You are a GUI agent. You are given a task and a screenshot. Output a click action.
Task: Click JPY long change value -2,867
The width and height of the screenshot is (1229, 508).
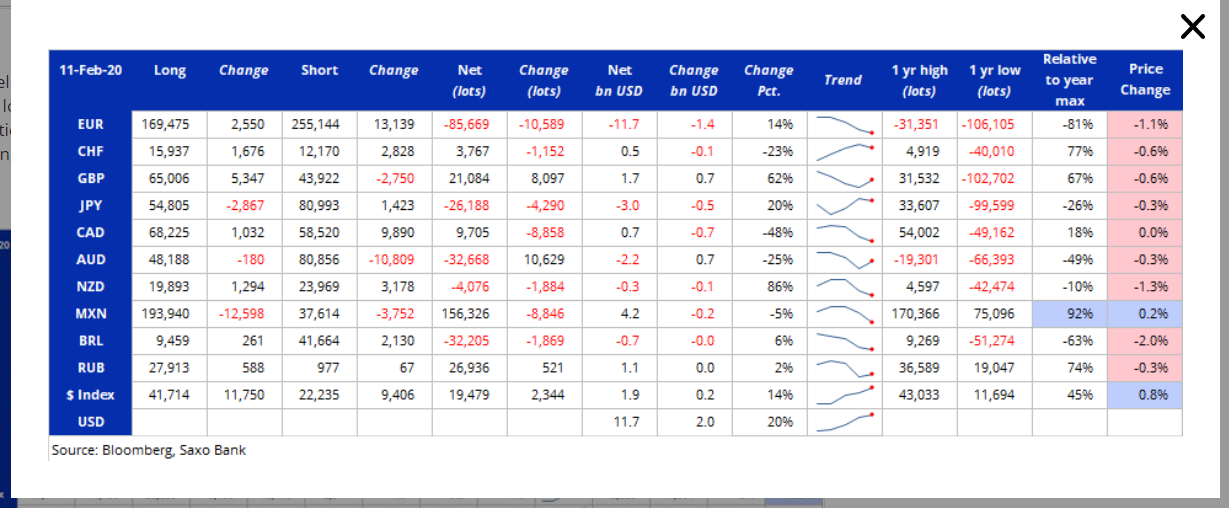point(245,206)
